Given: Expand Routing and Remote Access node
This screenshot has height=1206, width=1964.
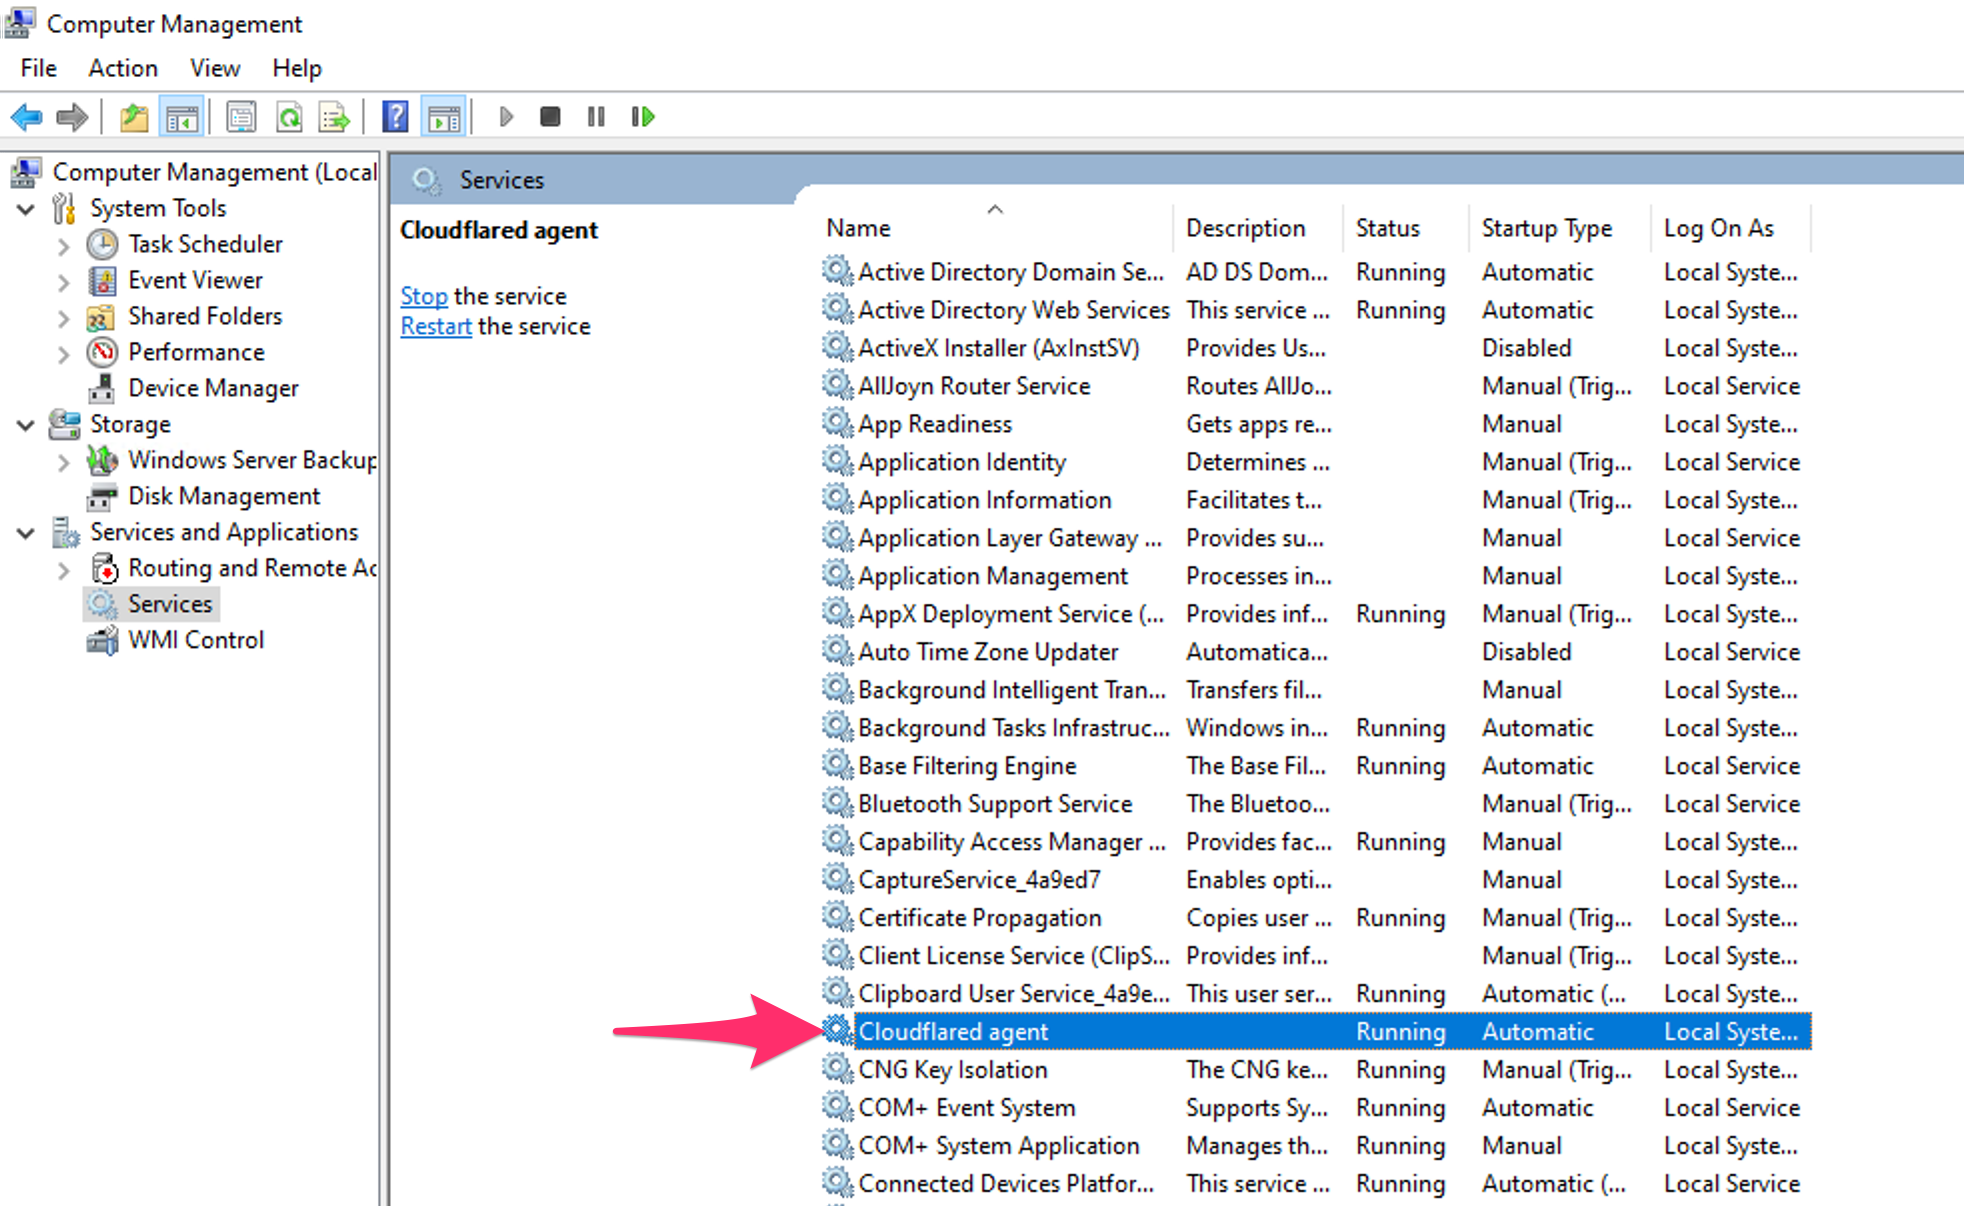Looking at the screenshot, I should click(64, 568).
